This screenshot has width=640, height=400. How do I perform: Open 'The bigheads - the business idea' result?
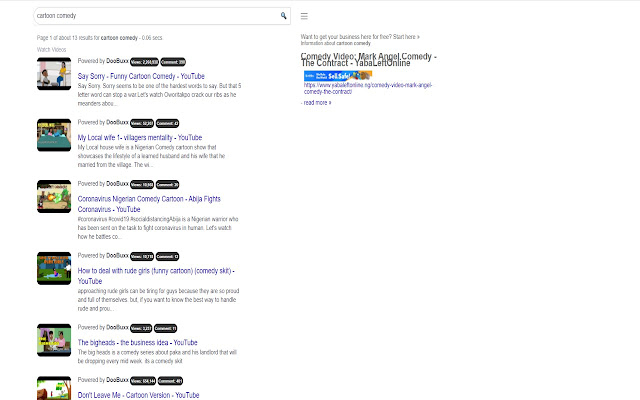(x=138, y=342)
